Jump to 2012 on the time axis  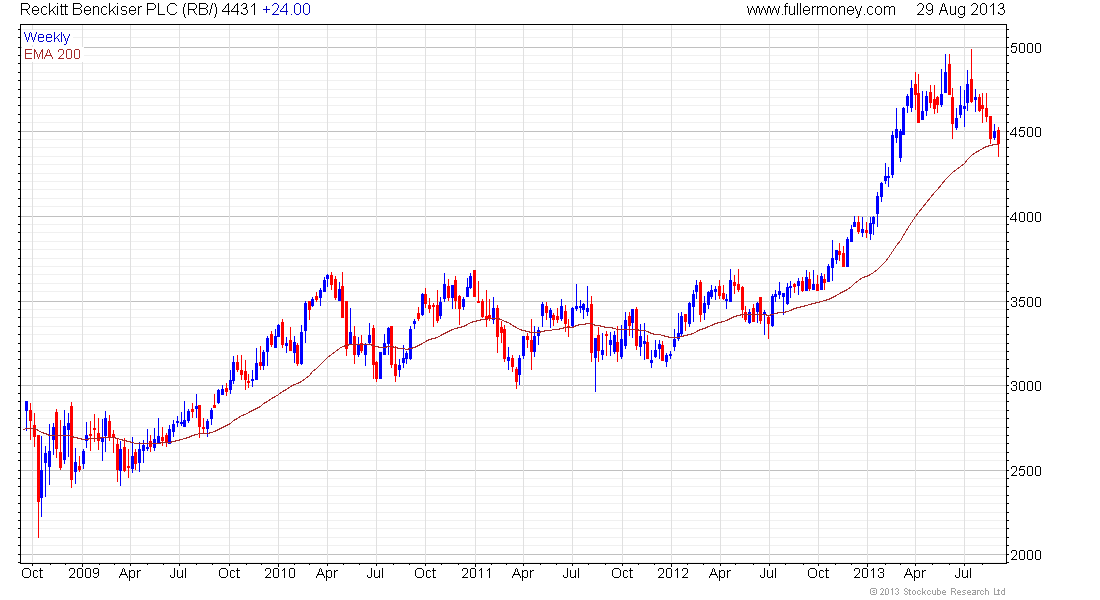point(672,574)
